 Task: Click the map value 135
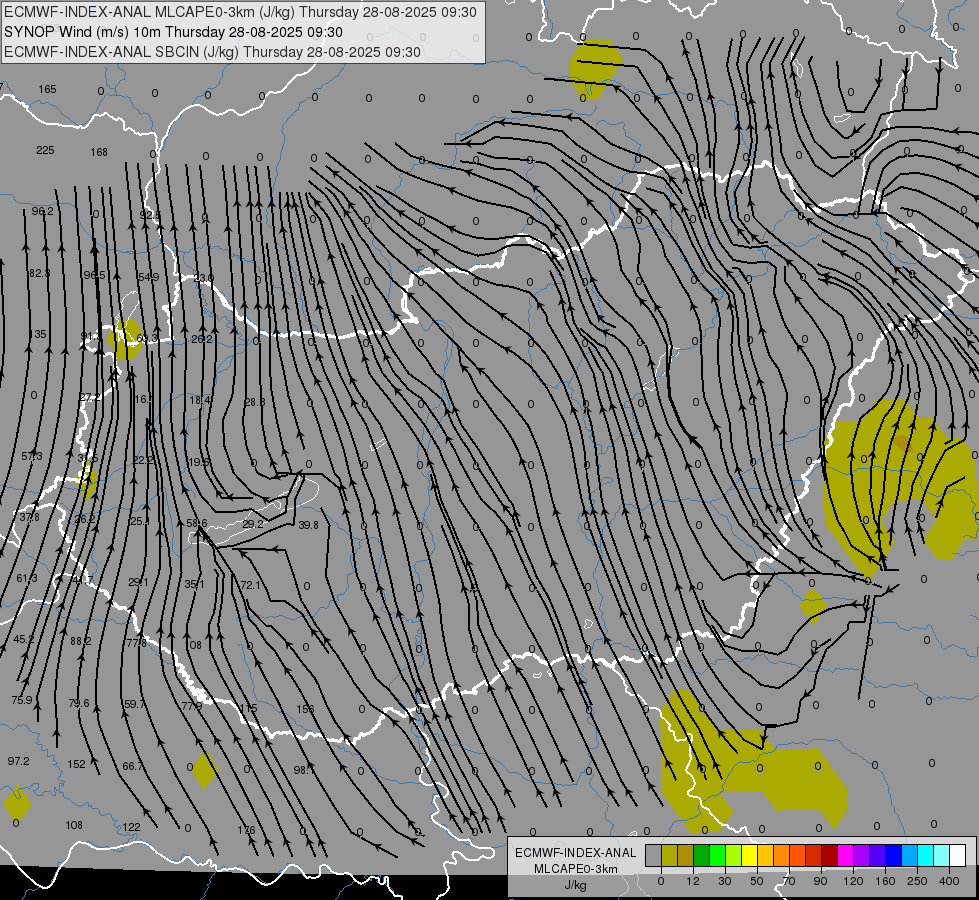coord(38,334)
